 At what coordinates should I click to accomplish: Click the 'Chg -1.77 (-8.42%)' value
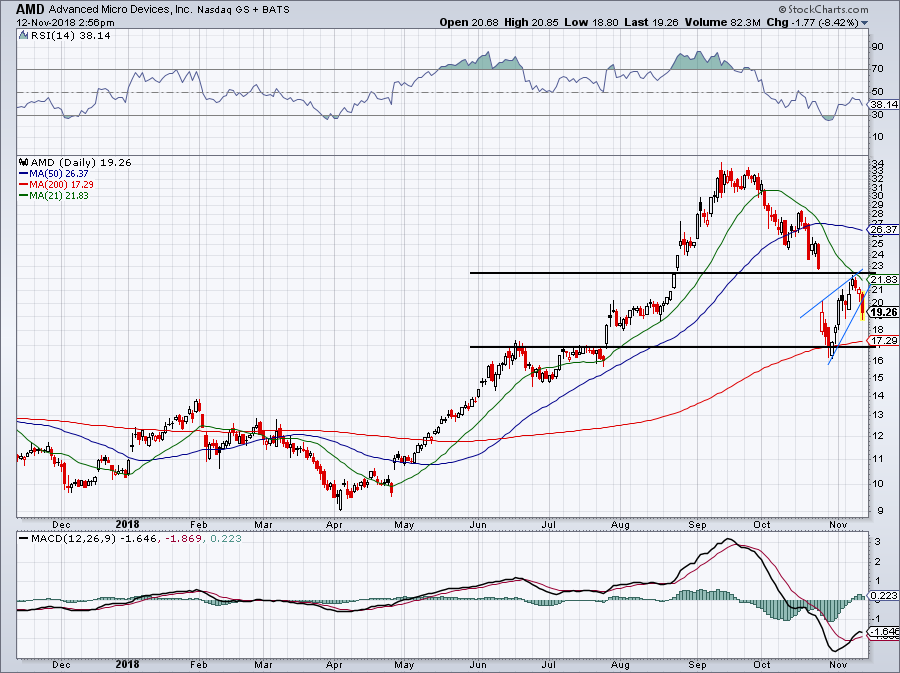pos(812,22)
